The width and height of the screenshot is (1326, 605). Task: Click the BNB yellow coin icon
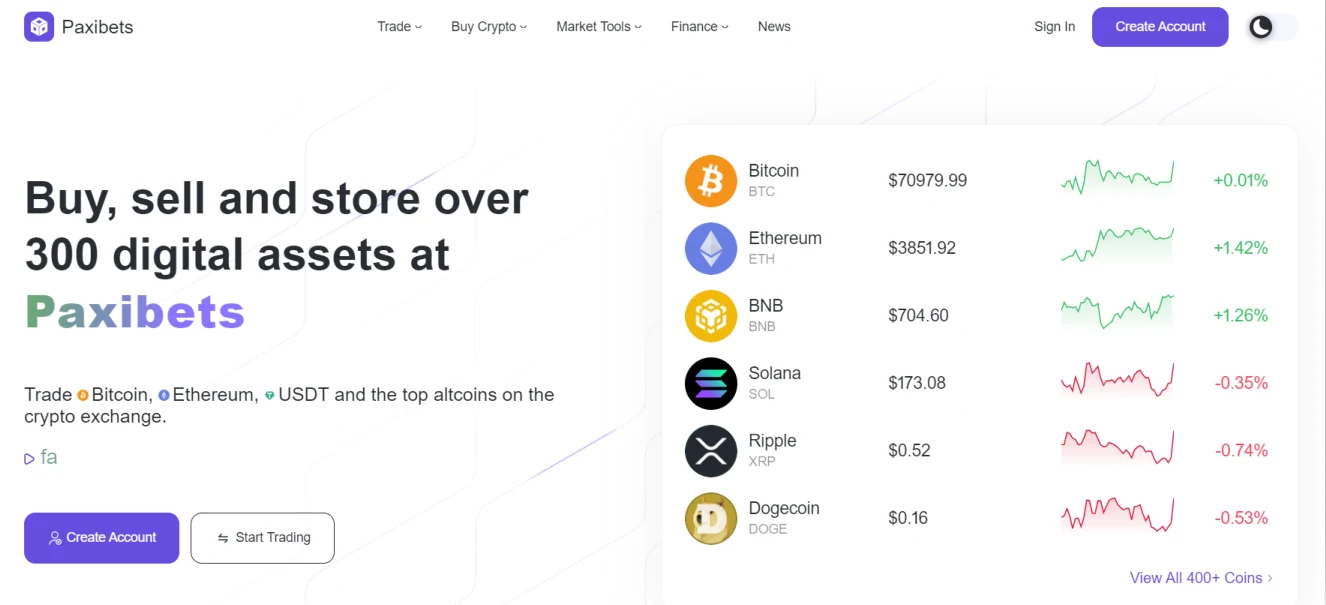(711, 316)
